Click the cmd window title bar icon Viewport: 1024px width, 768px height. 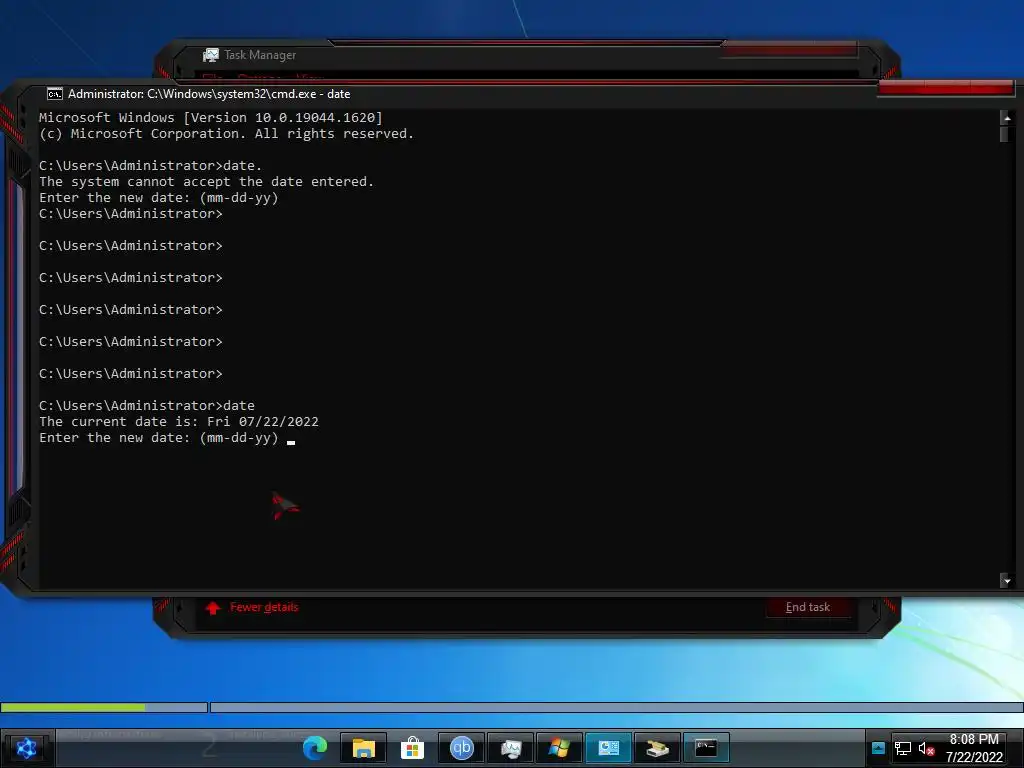pos(55,94)
